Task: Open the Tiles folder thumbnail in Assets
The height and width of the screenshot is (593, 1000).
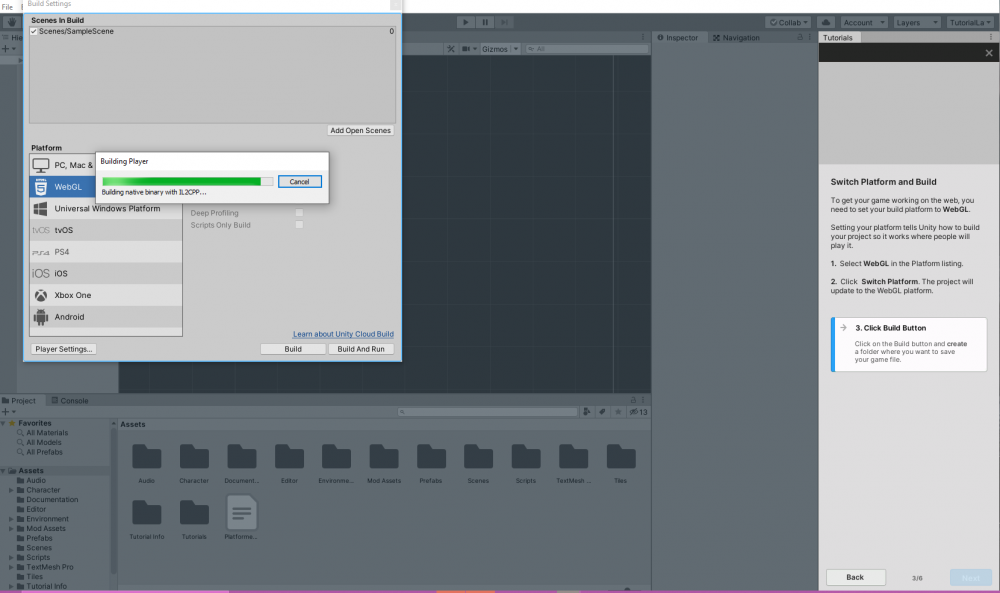Action: coord(621,457)
